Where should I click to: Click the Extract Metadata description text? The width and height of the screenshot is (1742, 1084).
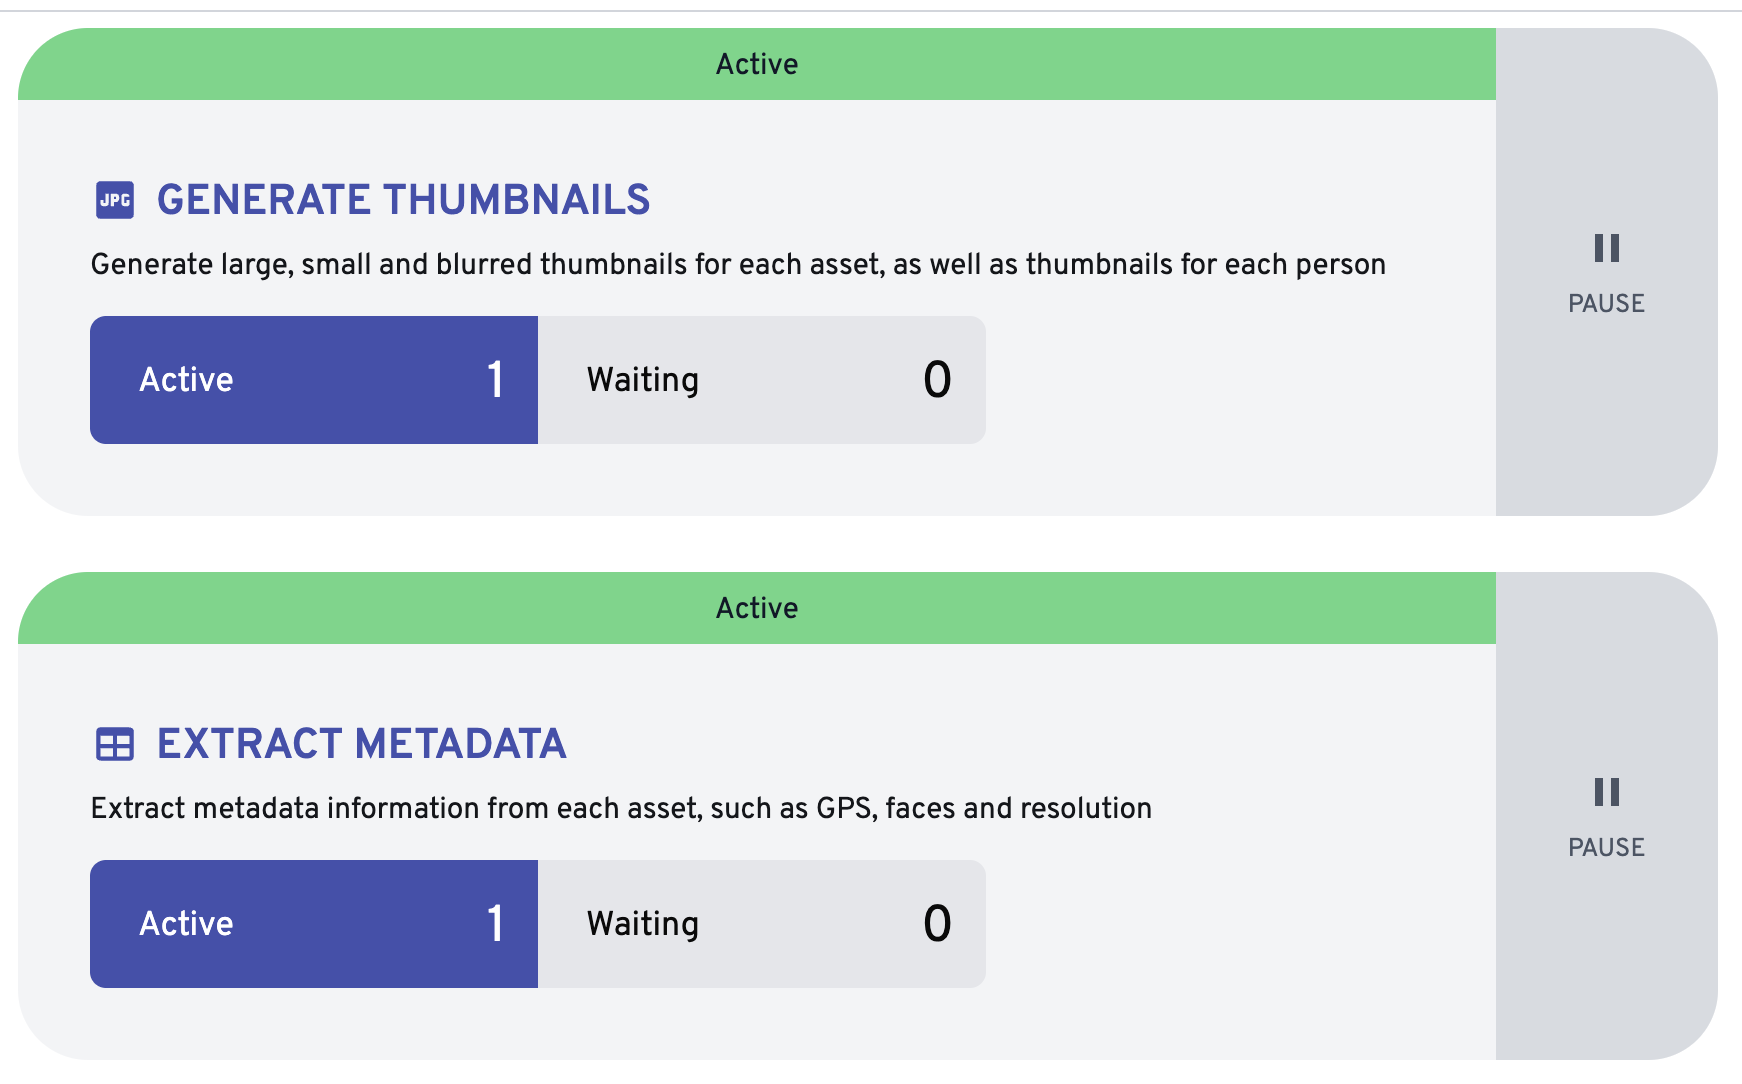pos(621,808)
